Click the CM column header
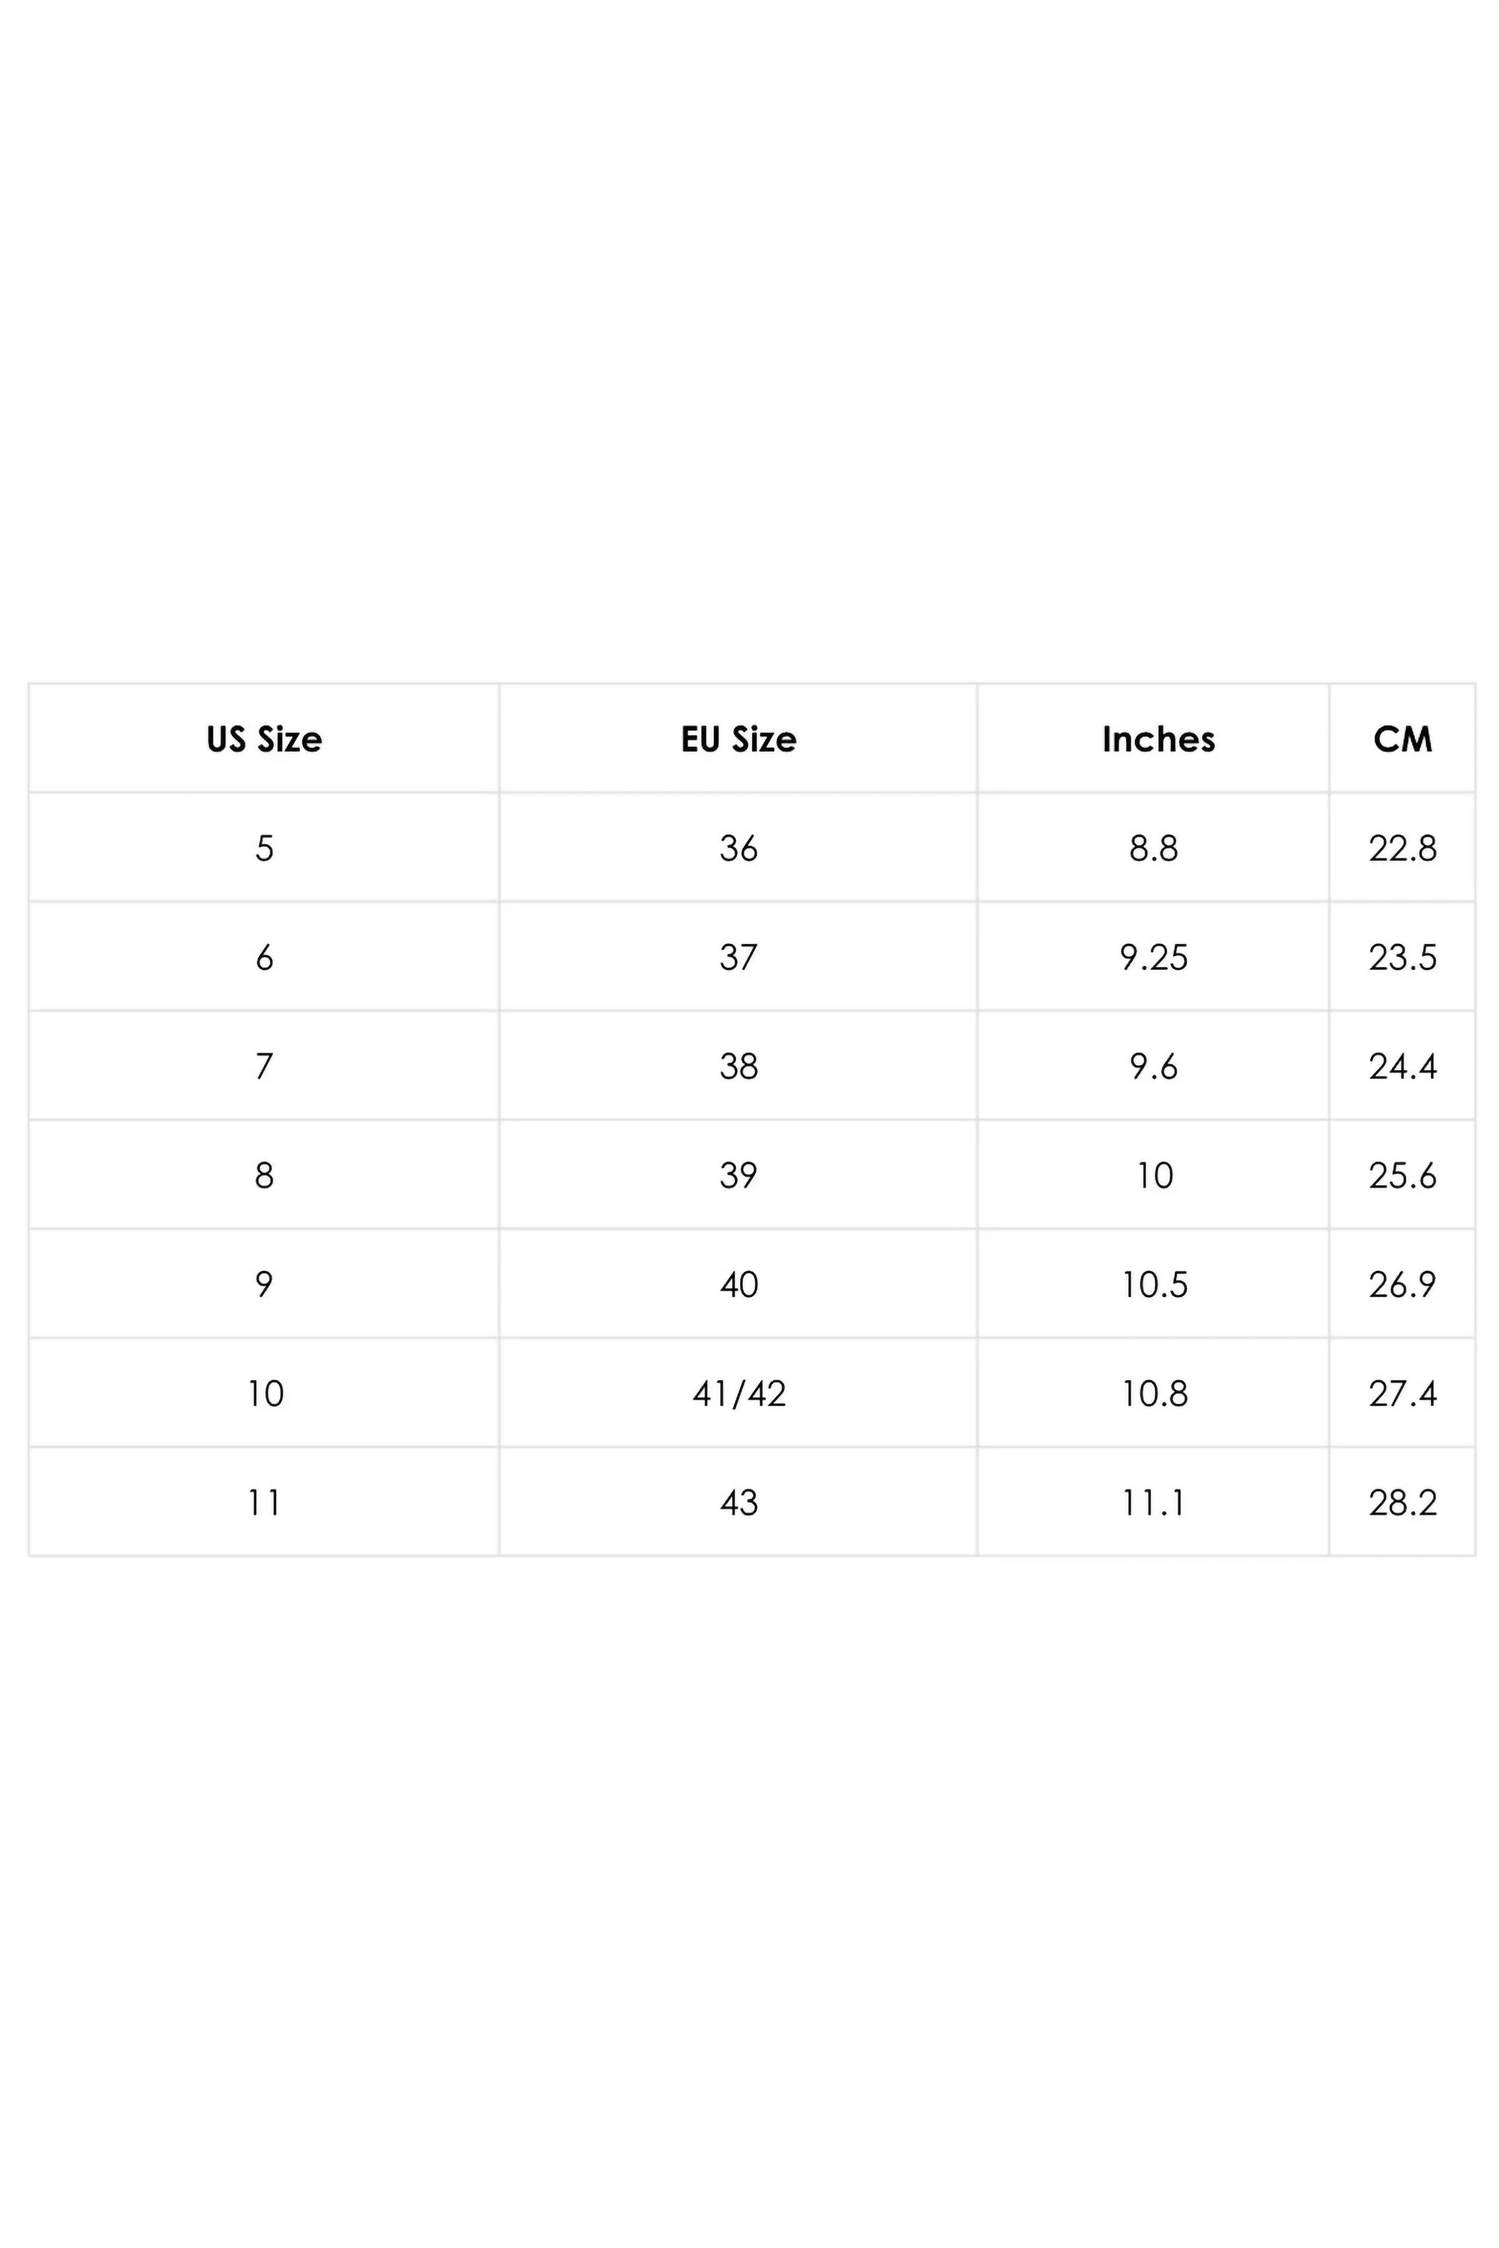1499x2248 pixels. click(1402, 739)
